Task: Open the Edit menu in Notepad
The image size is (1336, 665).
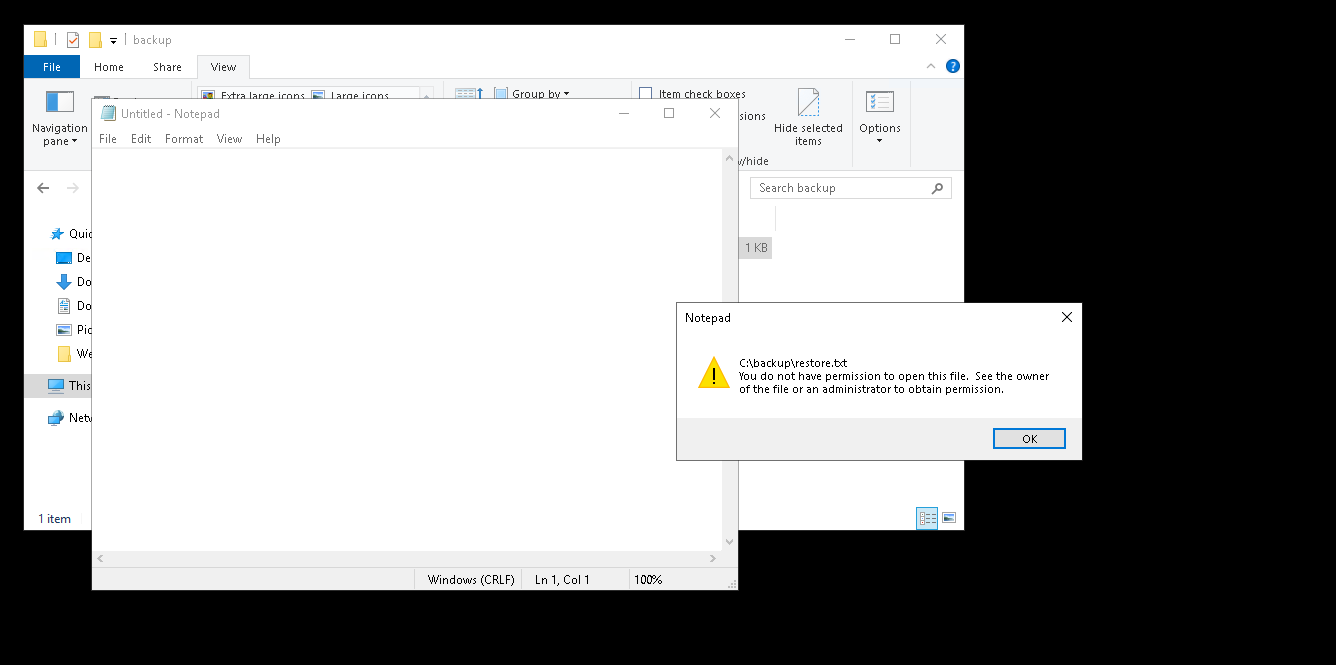Action: pyautogui.click(x=141, y=139)
